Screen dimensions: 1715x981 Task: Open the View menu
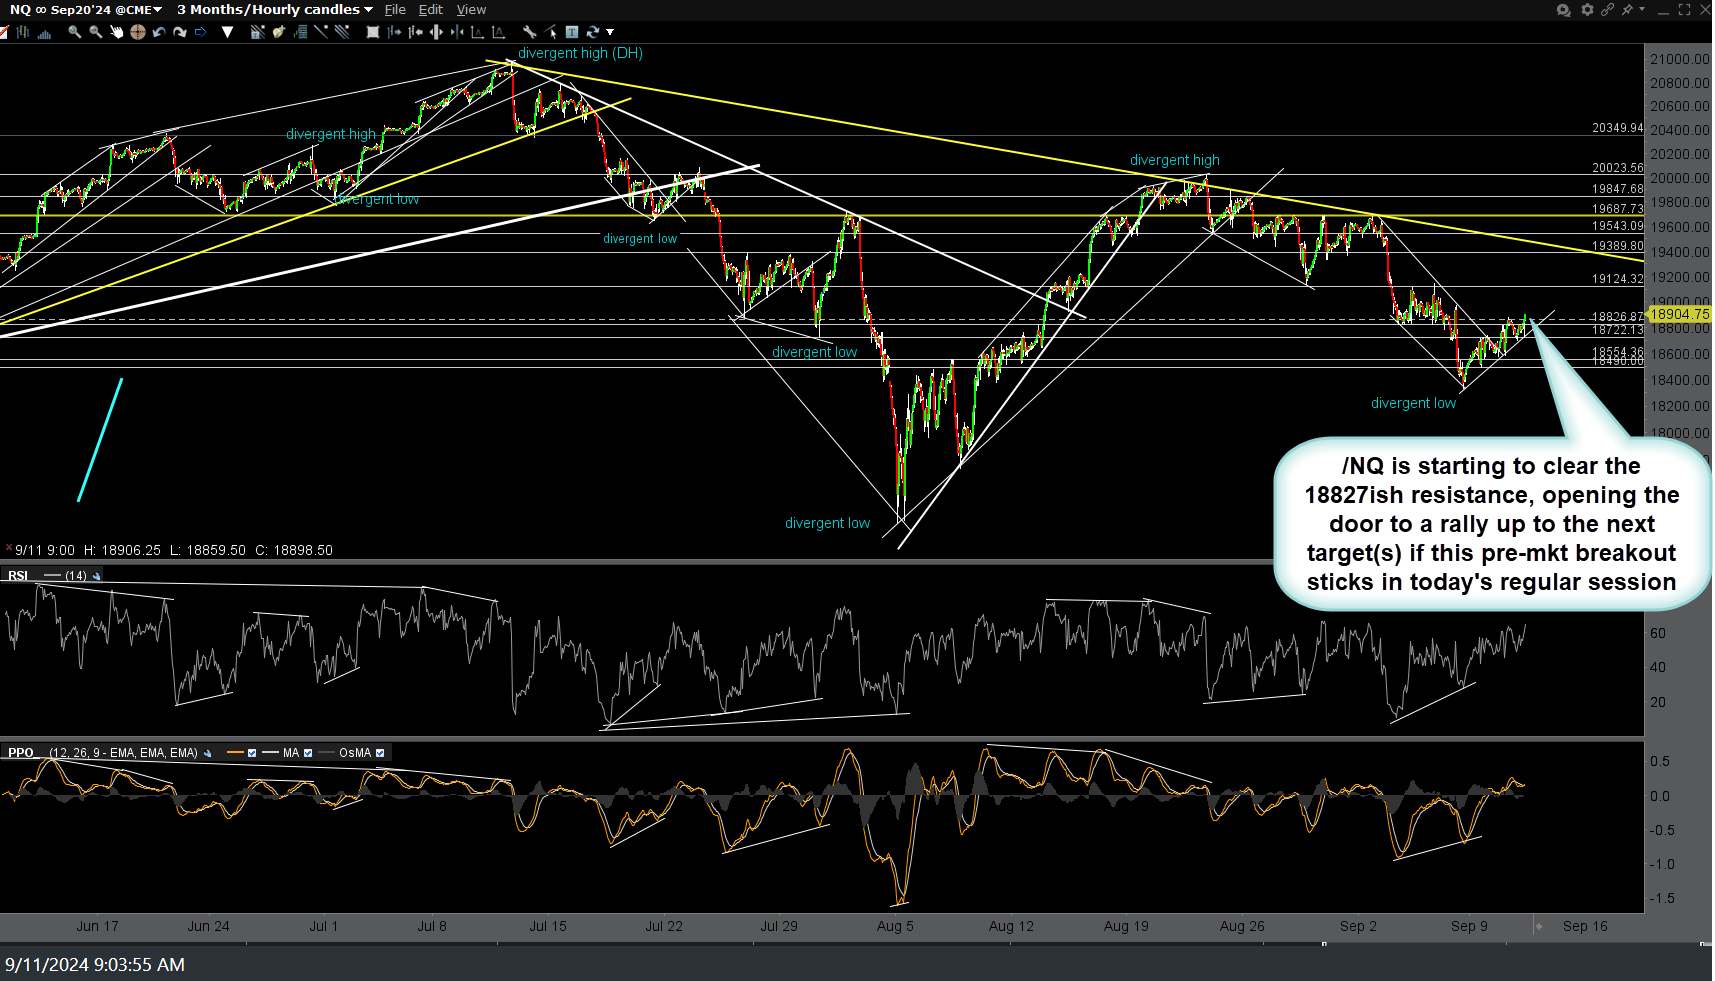(x=471, y=9)
